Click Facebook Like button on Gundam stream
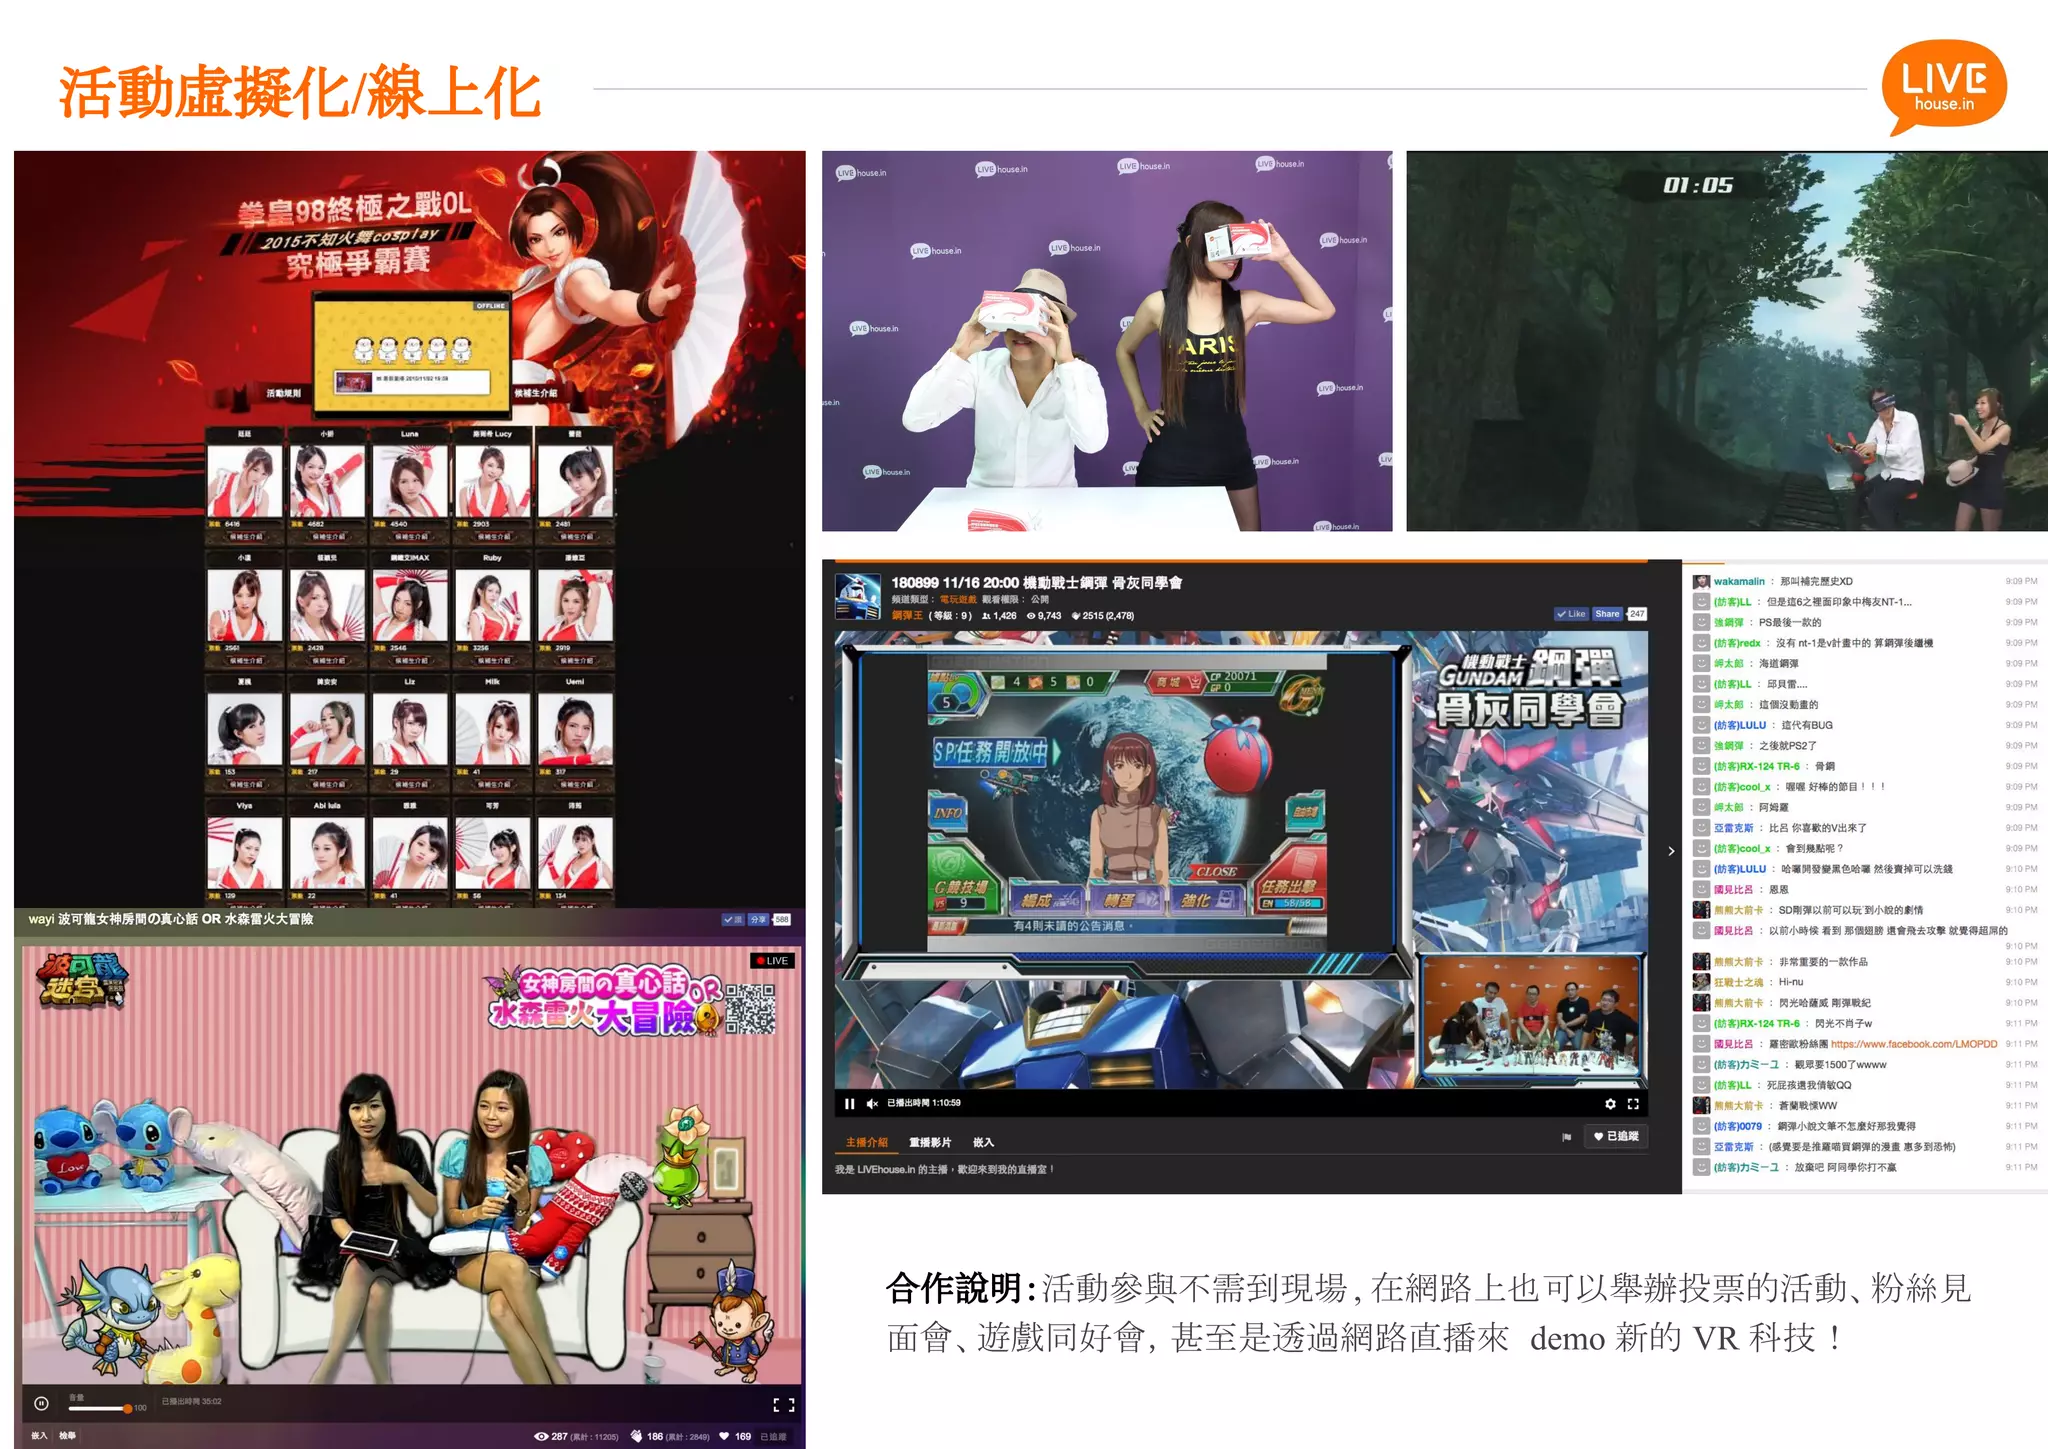The height and width of the screenshot is (1449, 2048). pyautogui.click(x=1571, y=614)
